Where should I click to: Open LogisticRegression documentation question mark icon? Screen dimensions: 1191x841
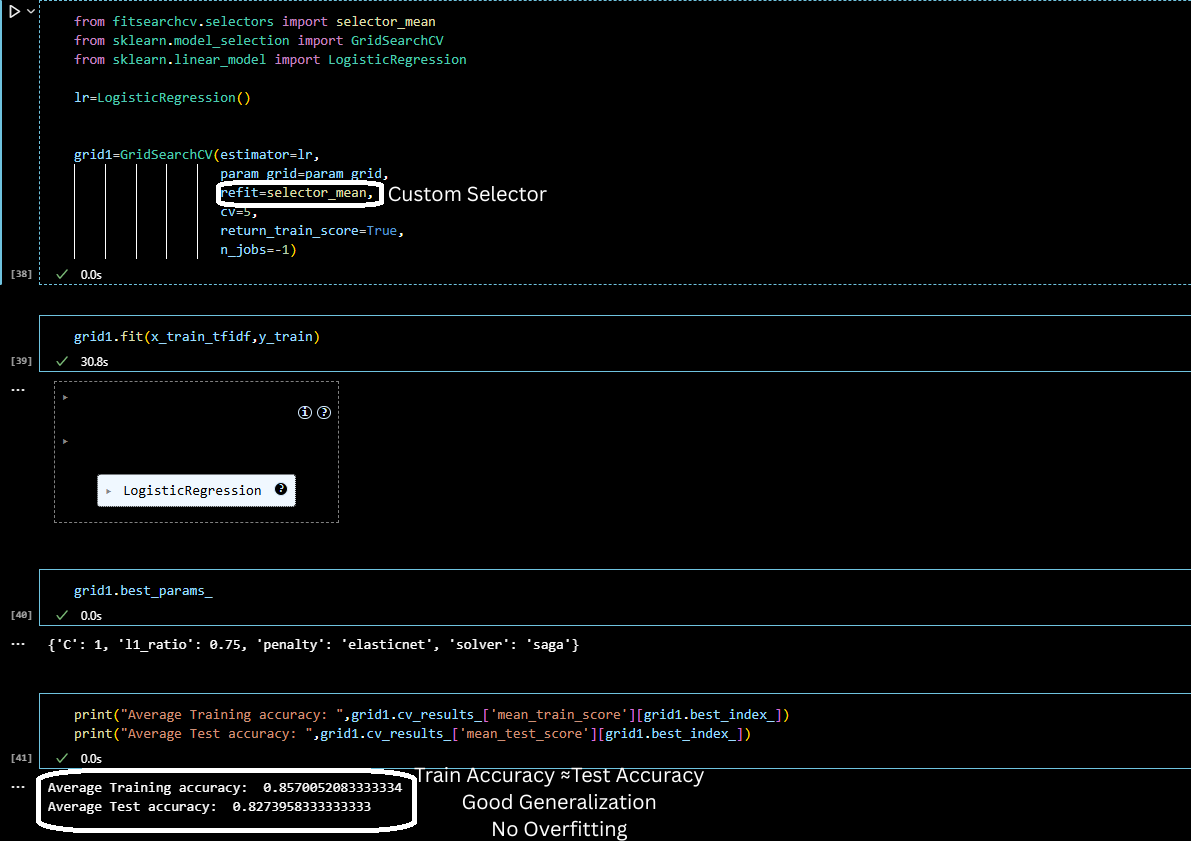coord(281,489)
